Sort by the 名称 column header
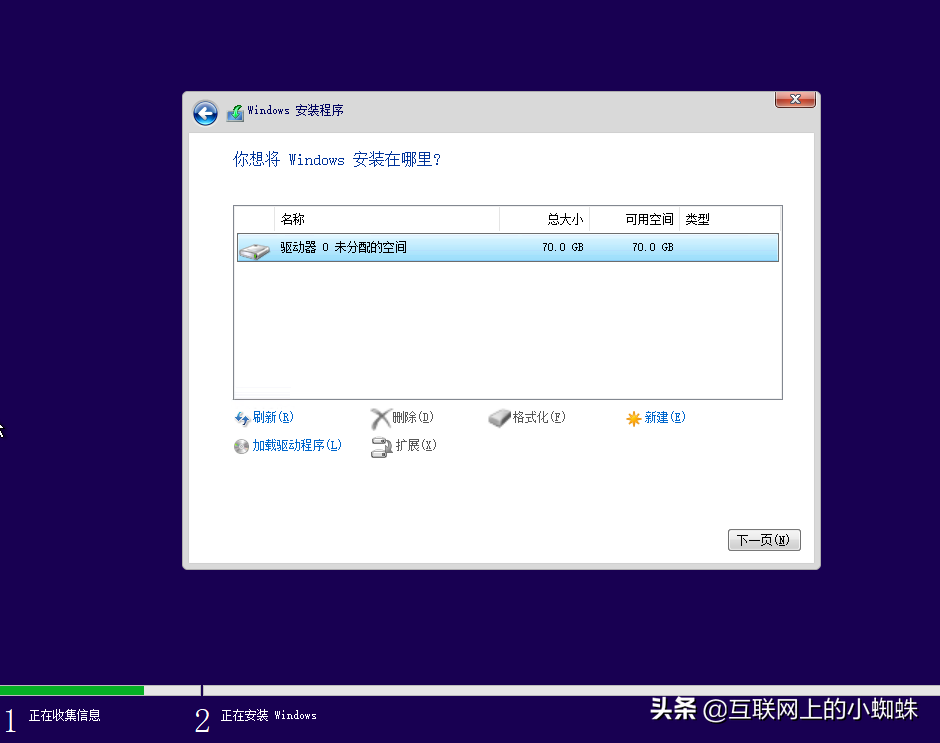The height and width of the screenshot is (743, 940). [386, 220]
